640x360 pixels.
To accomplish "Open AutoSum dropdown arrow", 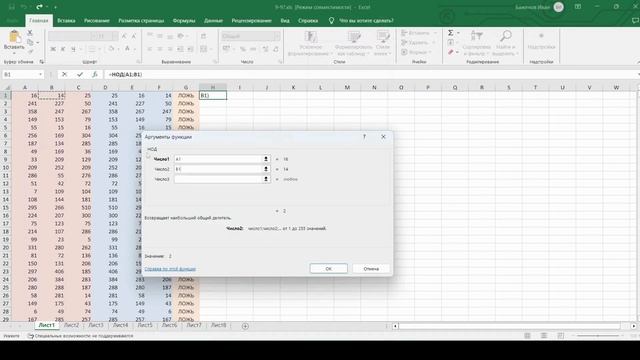I will (458, 33).
